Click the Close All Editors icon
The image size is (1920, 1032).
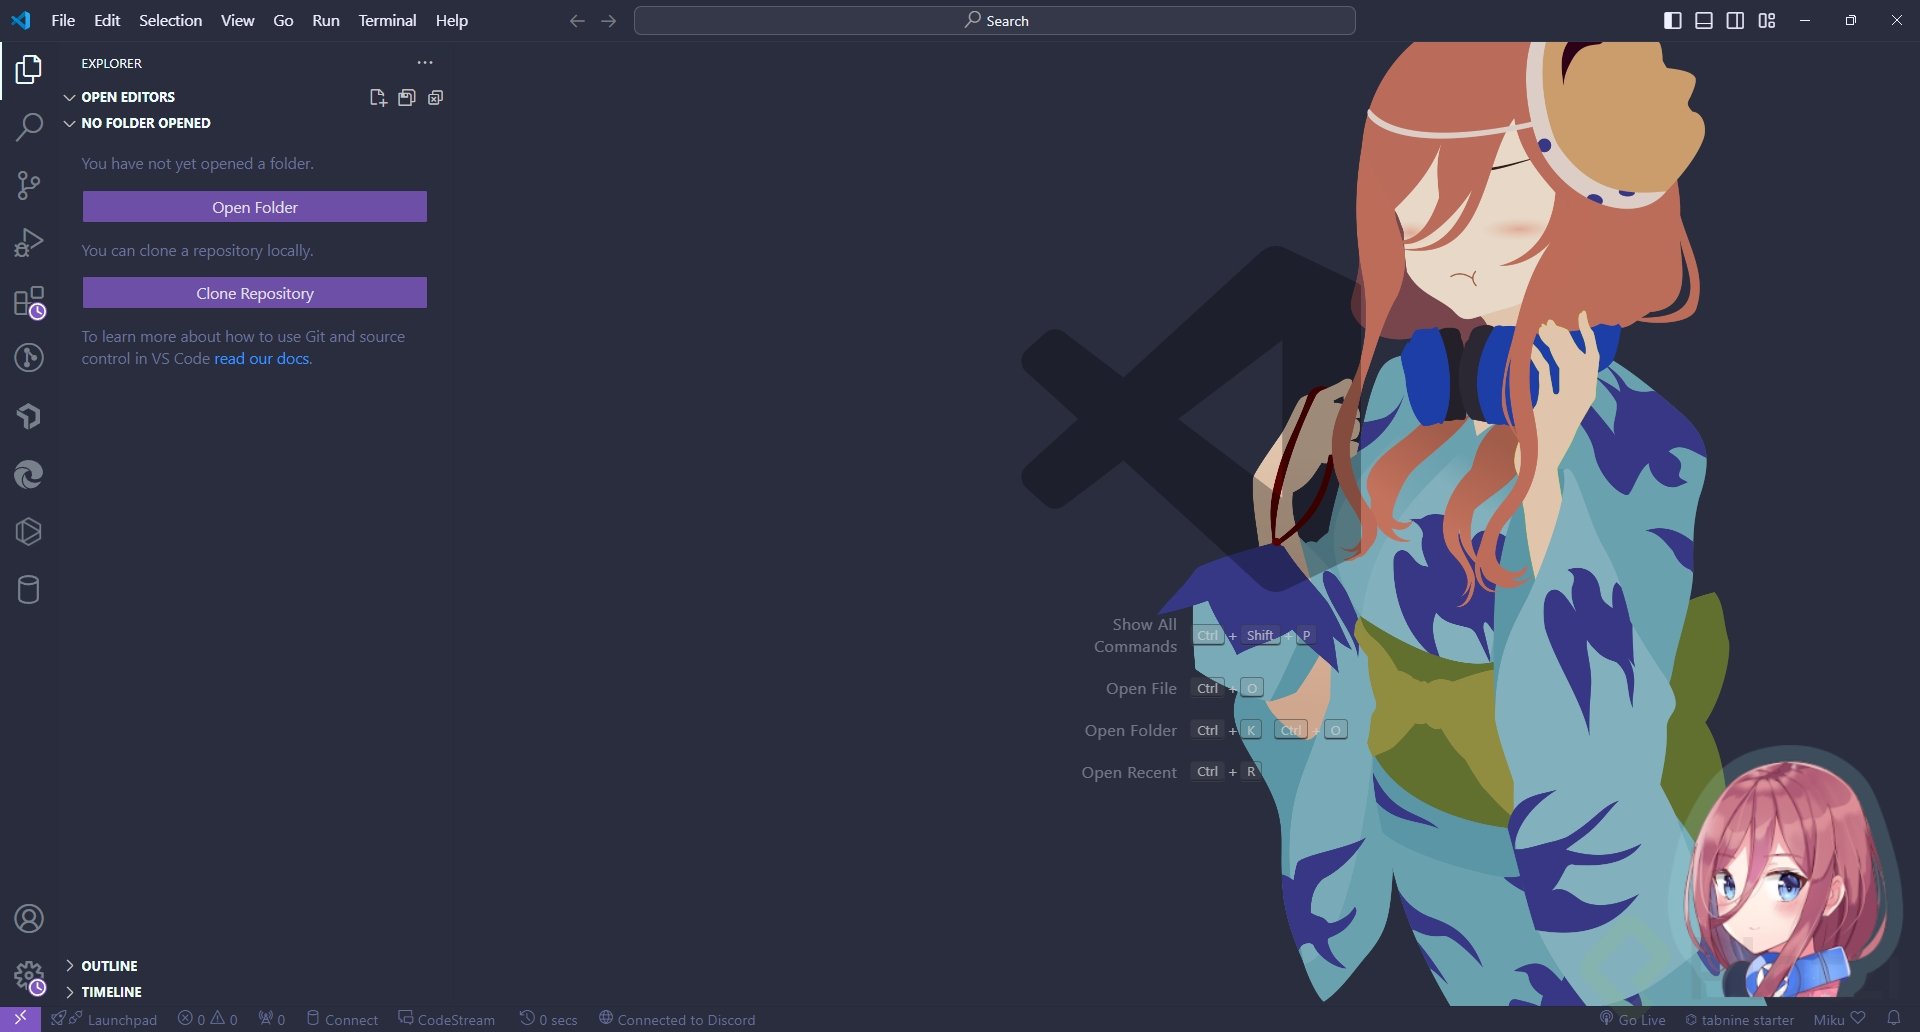(436, 97)
